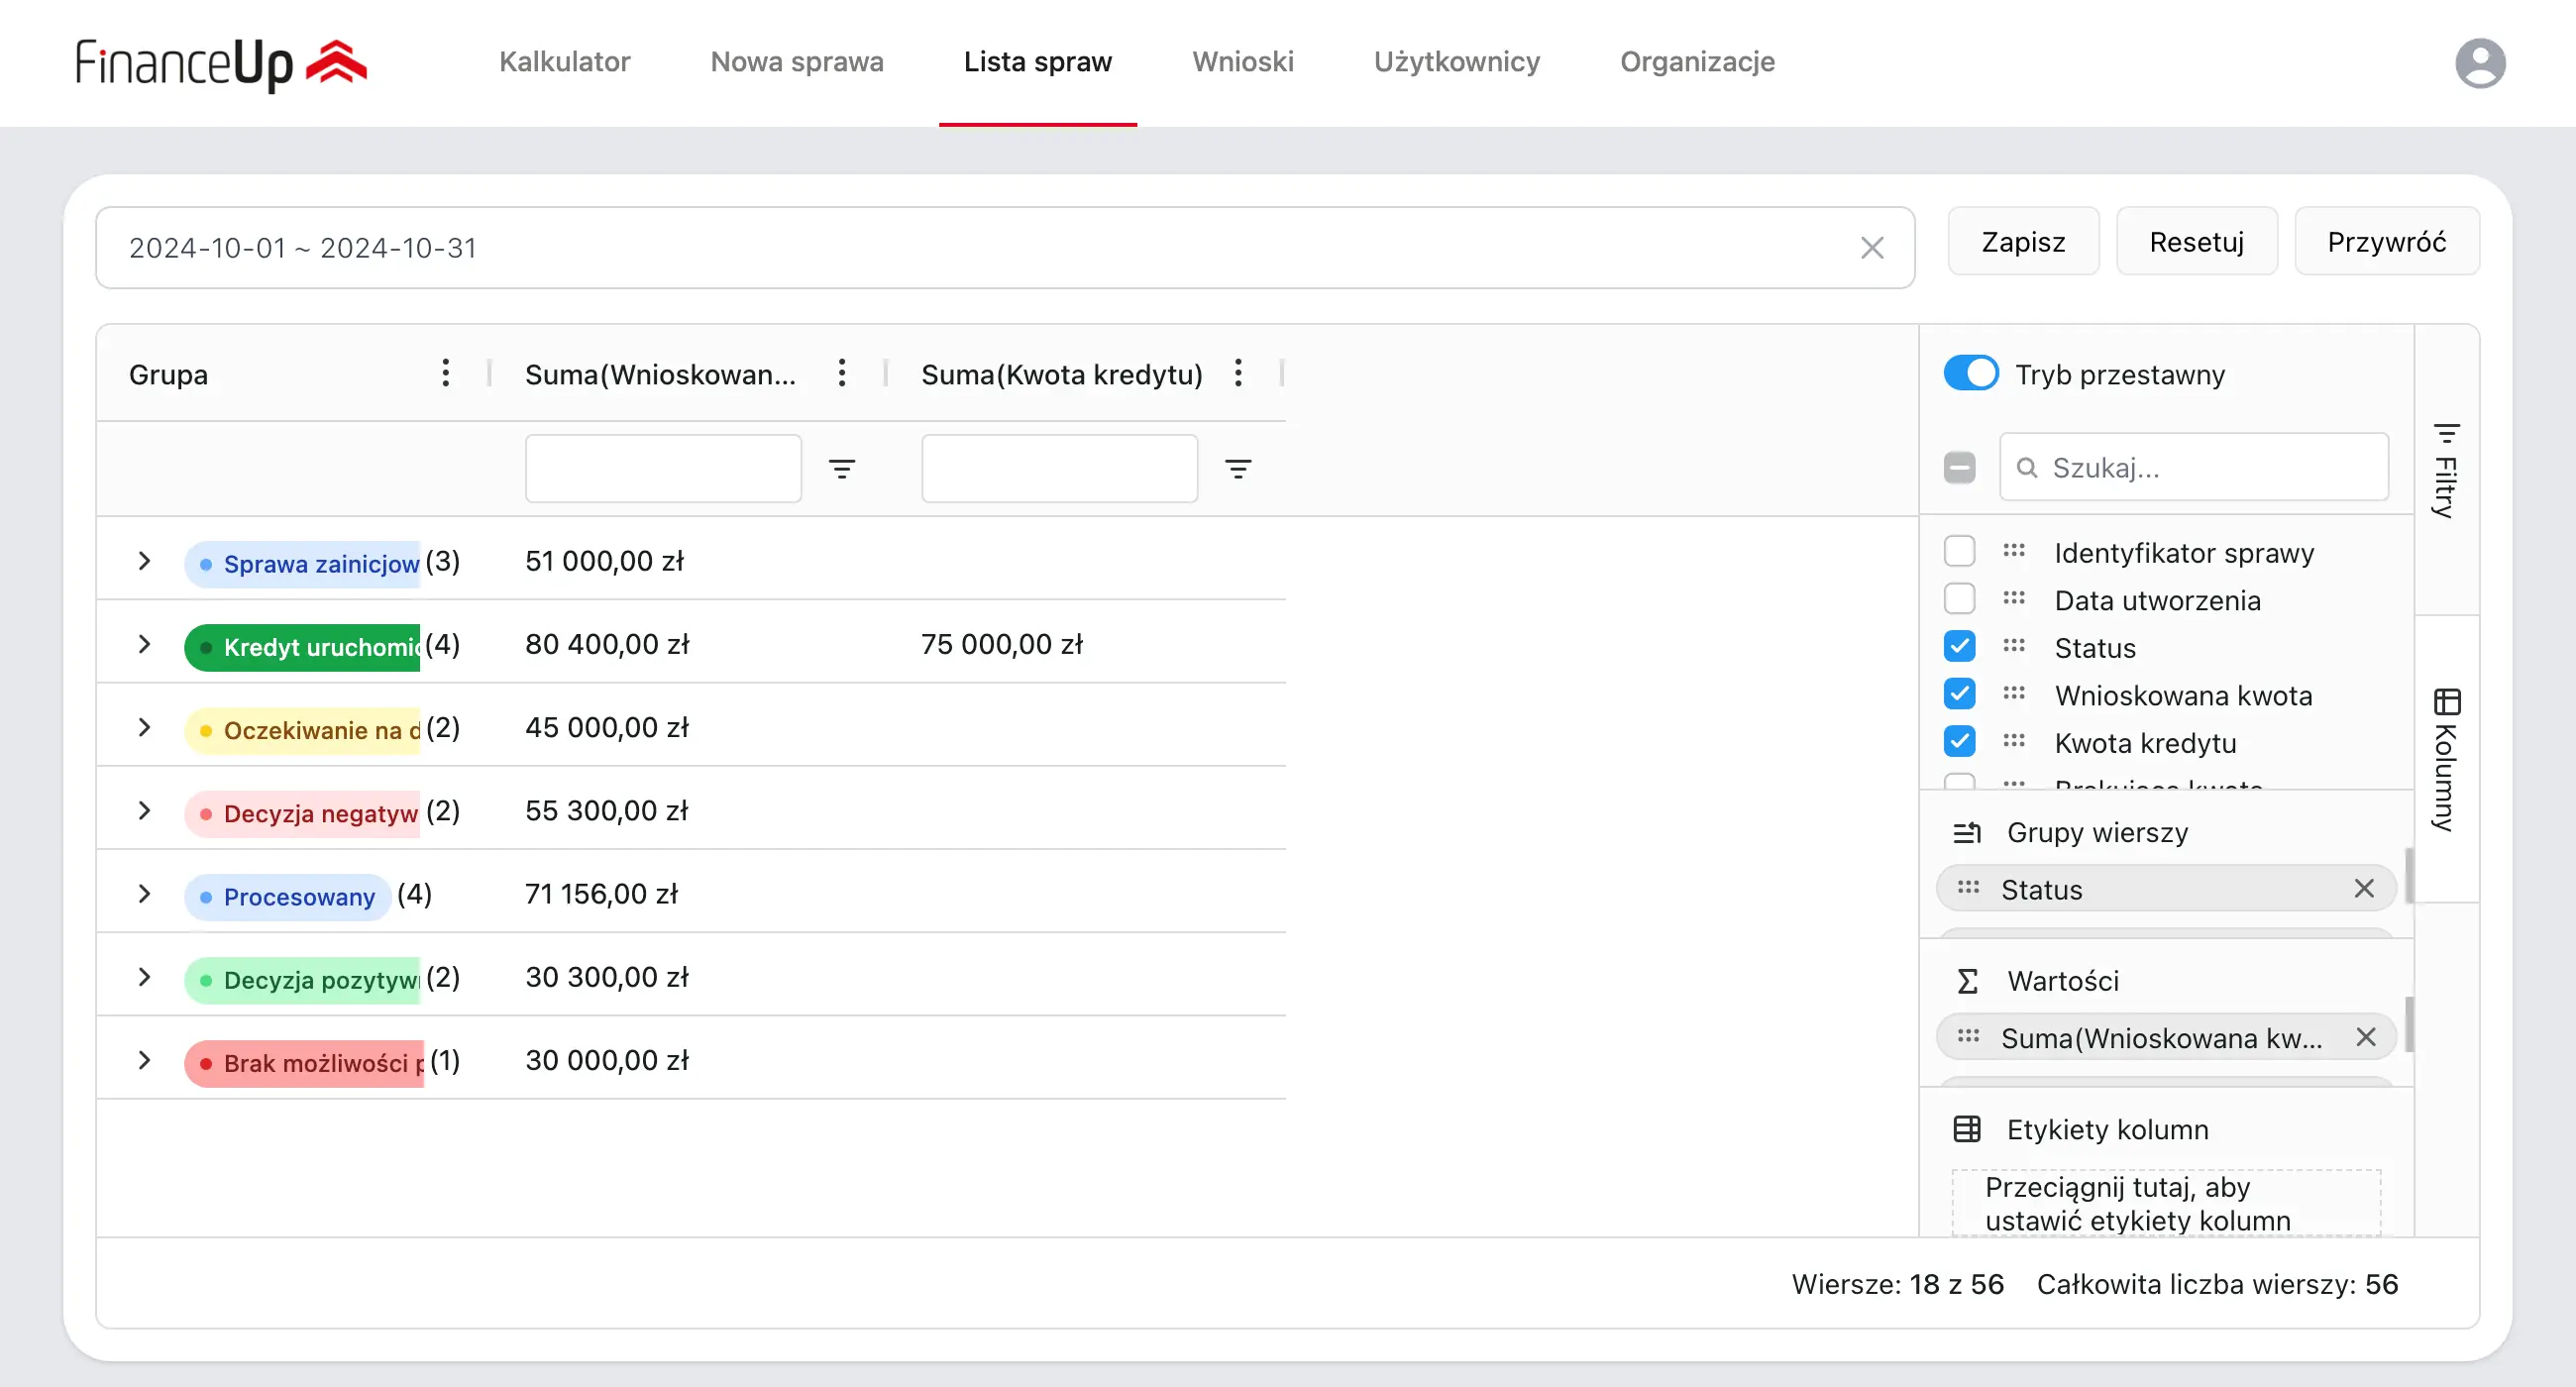This screenshot has width=2576, height=1387.
Task: Click the column-labels drop zone Przeciągnij tutaj
Action: coord(2166,1203)
